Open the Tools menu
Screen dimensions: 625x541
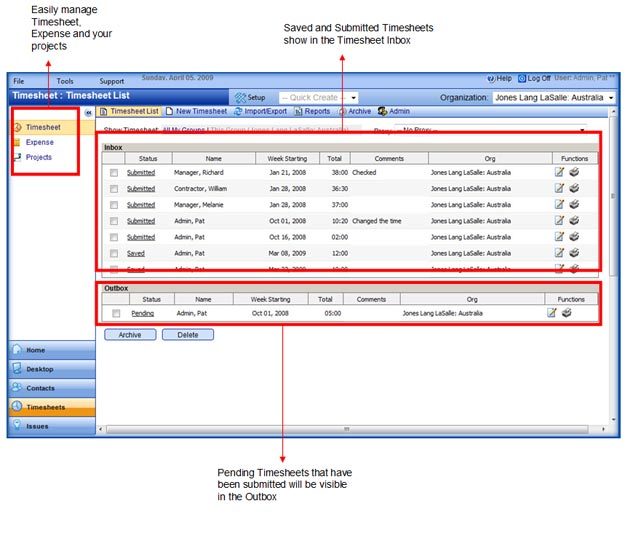(65, 81)
